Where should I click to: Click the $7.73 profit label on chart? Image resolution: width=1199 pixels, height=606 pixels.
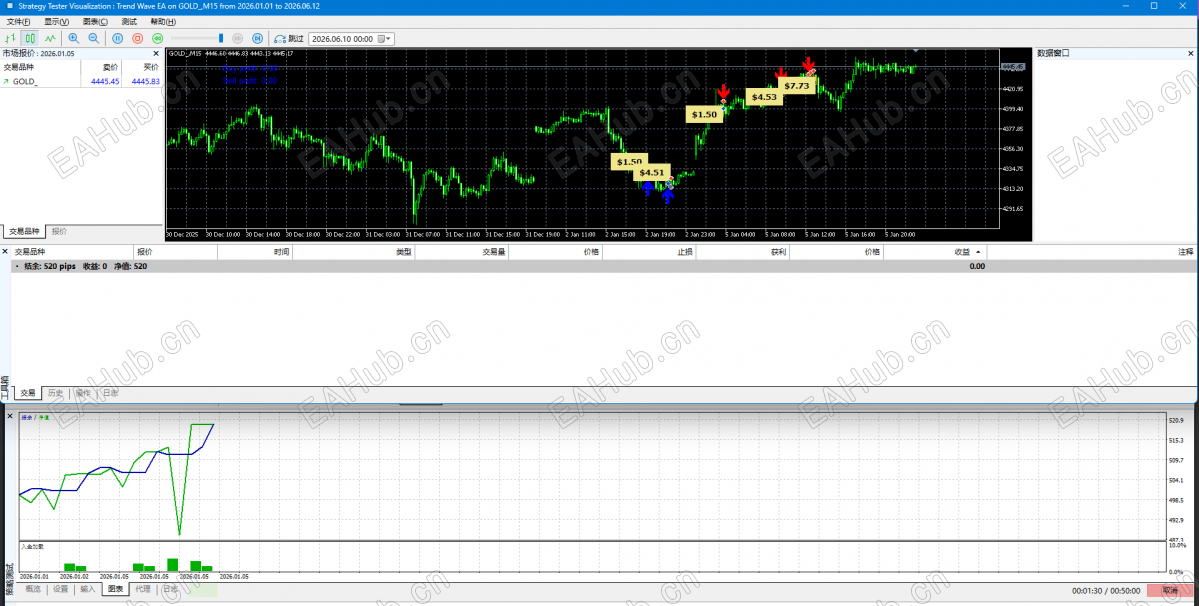point(797,86)
